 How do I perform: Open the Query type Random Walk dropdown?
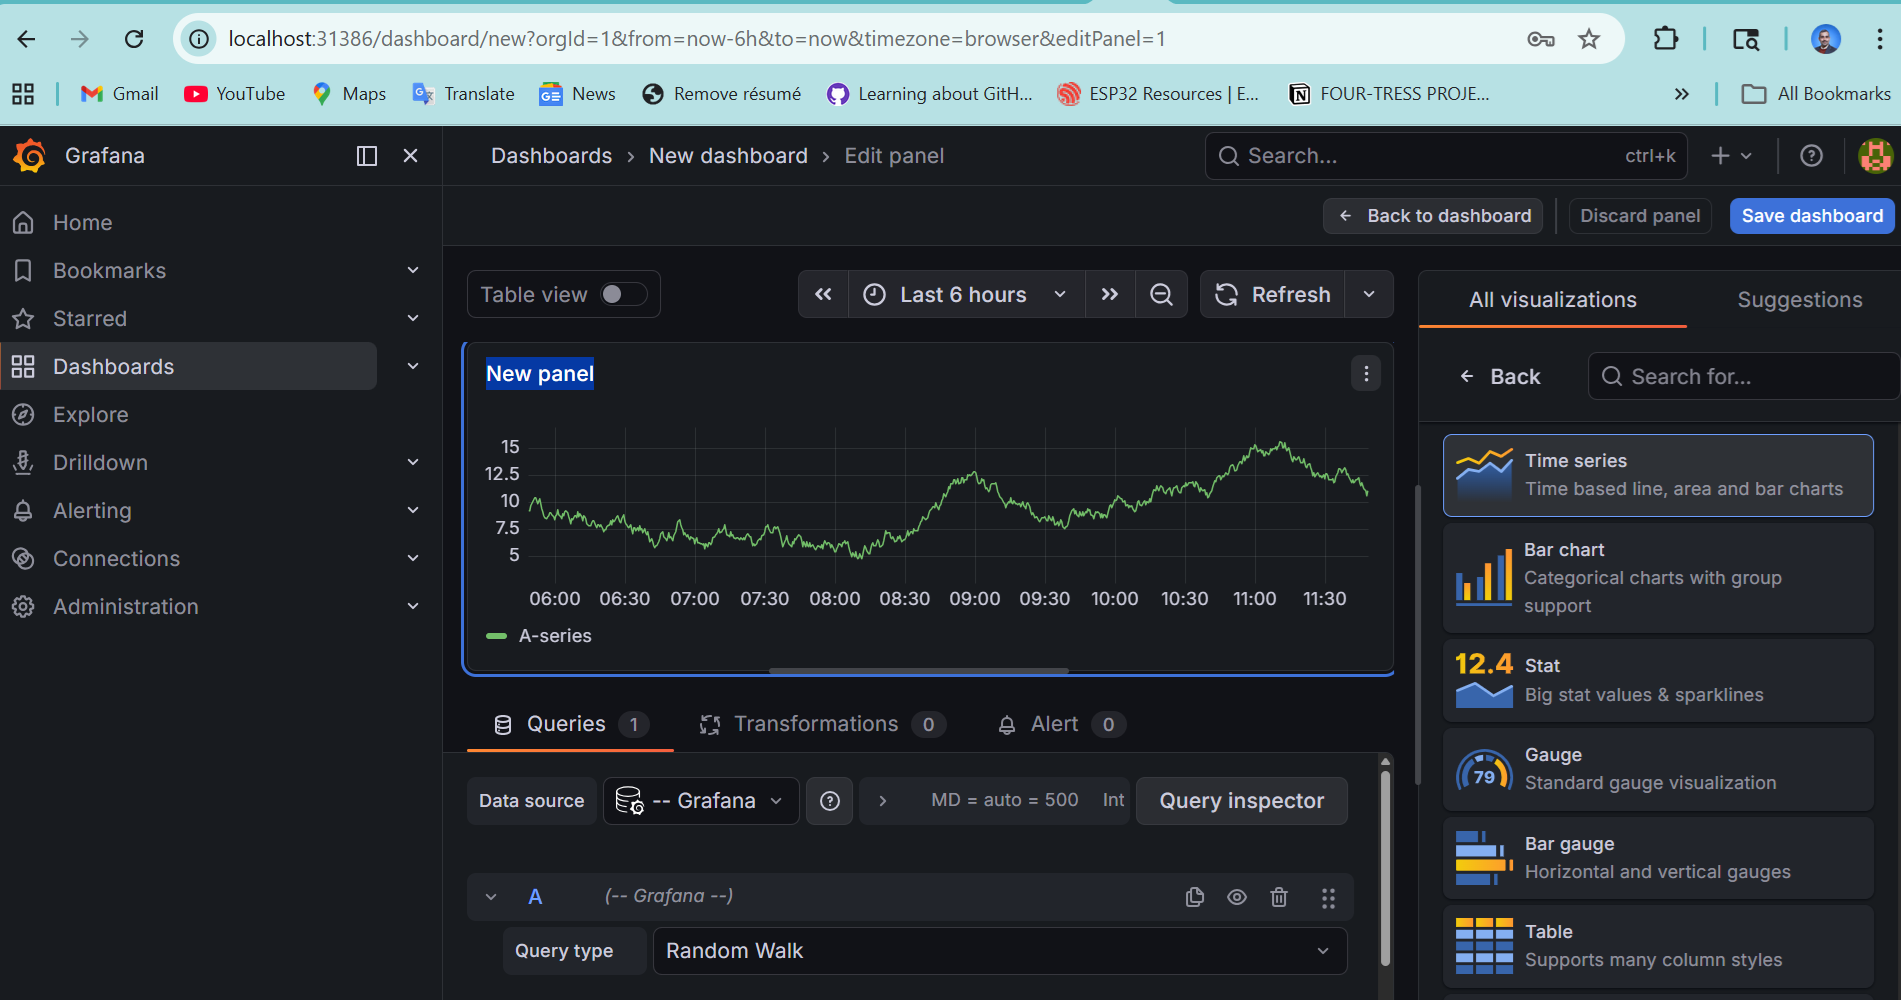[x=999, y=951]
